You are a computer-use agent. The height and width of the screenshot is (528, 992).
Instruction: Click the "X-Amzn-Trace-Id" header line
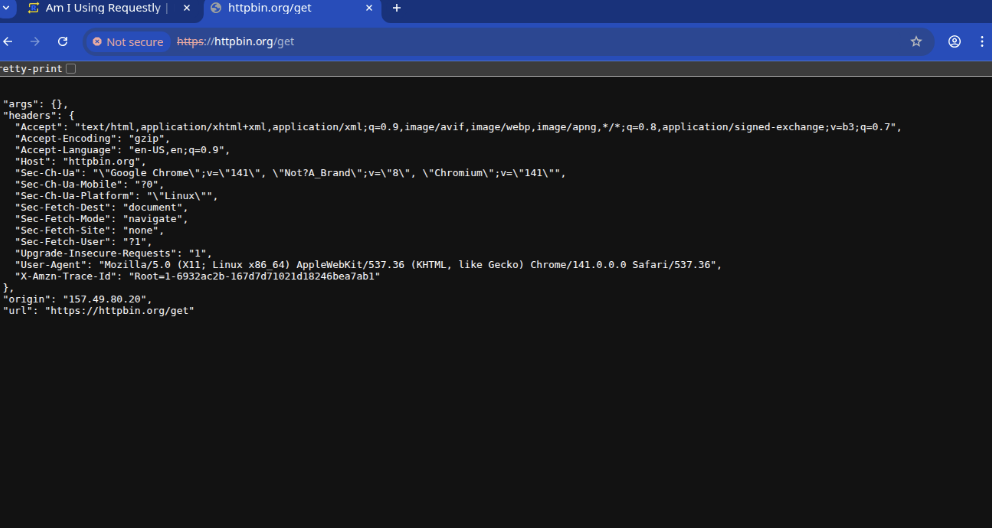pyautogui.click(x=197, y=276)
